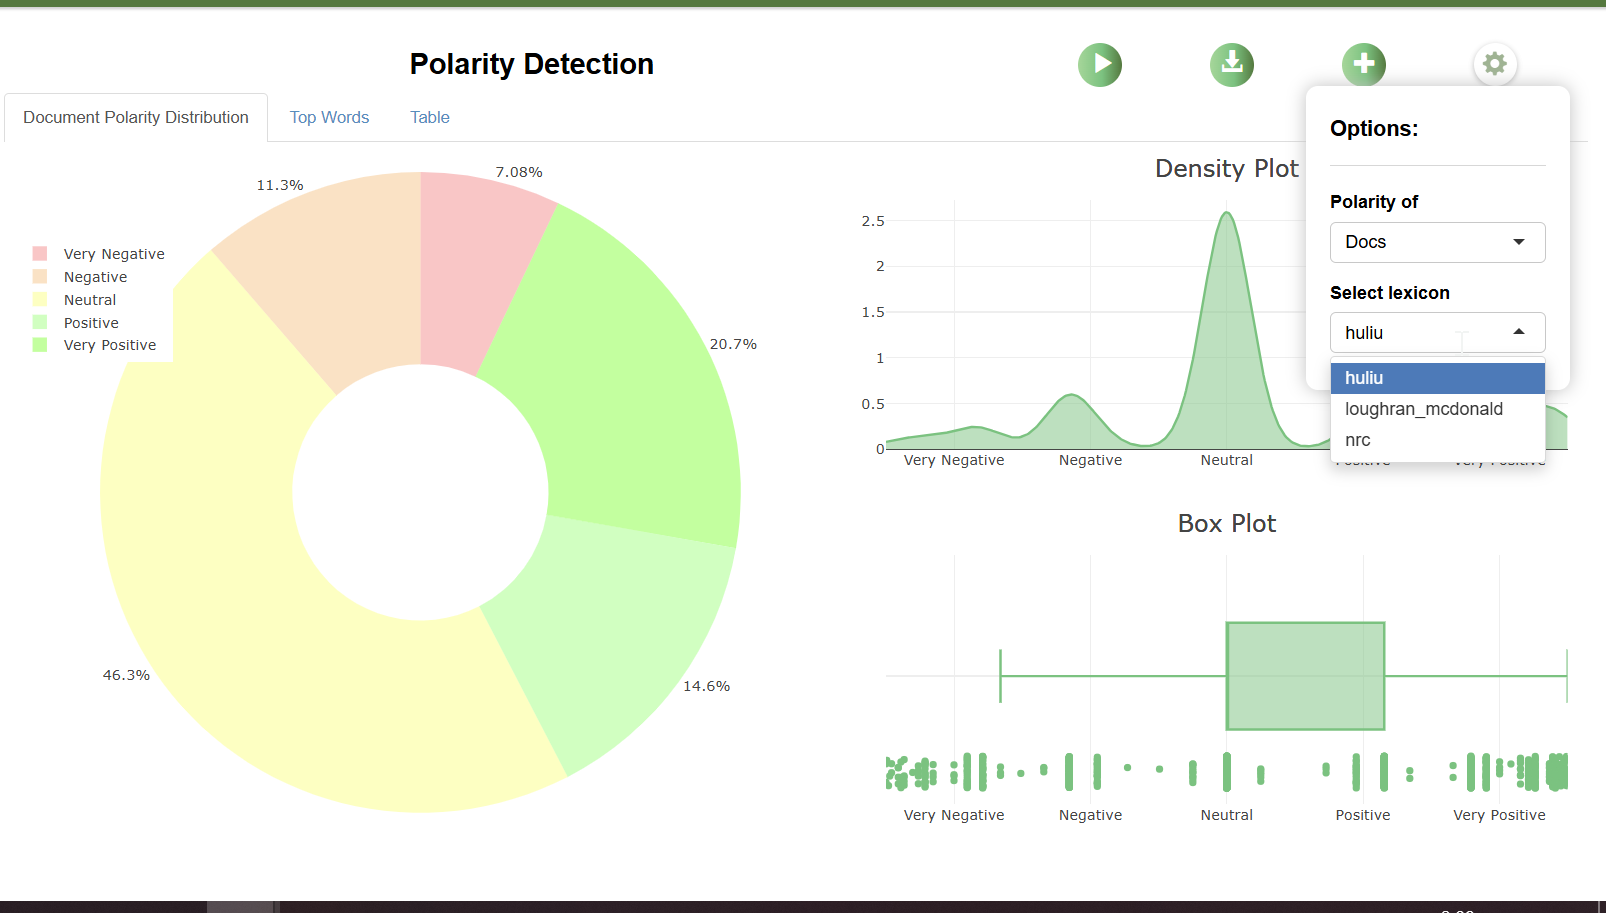Image resolution: width=1606 pixels, height=913 pixels.
Task: Open the Table tab
Action: pos(430,117)
